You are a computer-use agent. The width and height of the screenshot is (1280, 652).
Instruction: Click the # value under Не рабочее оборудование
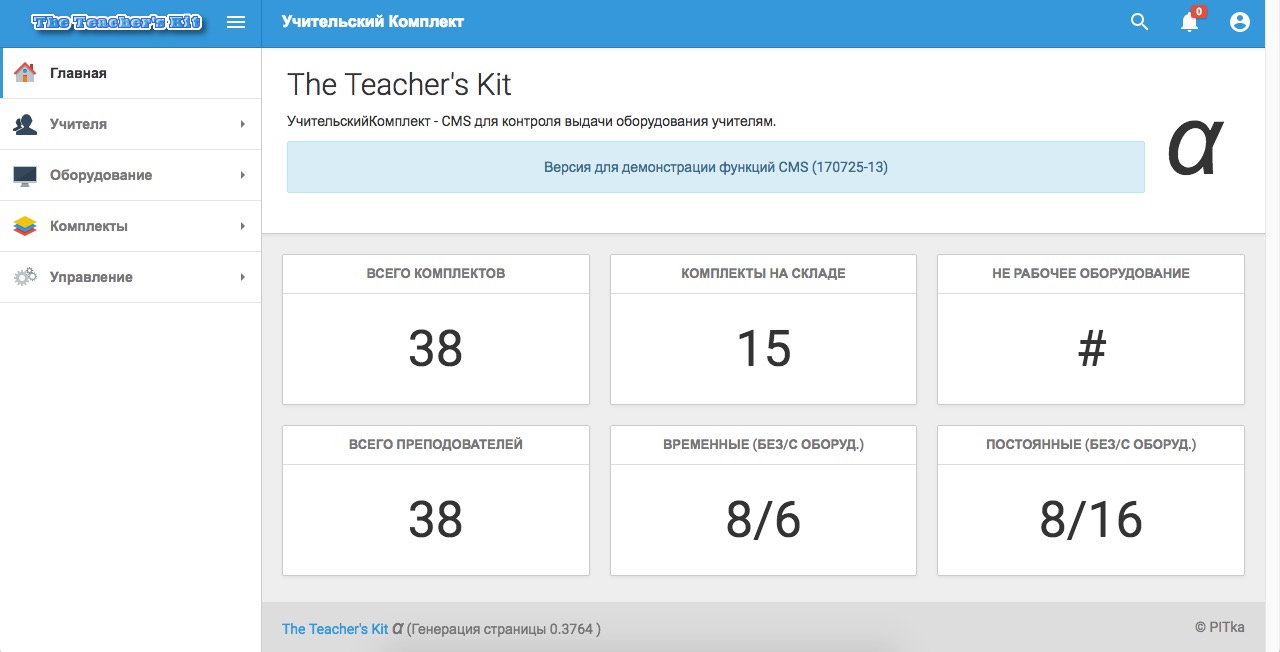[x=1092, y=349]
